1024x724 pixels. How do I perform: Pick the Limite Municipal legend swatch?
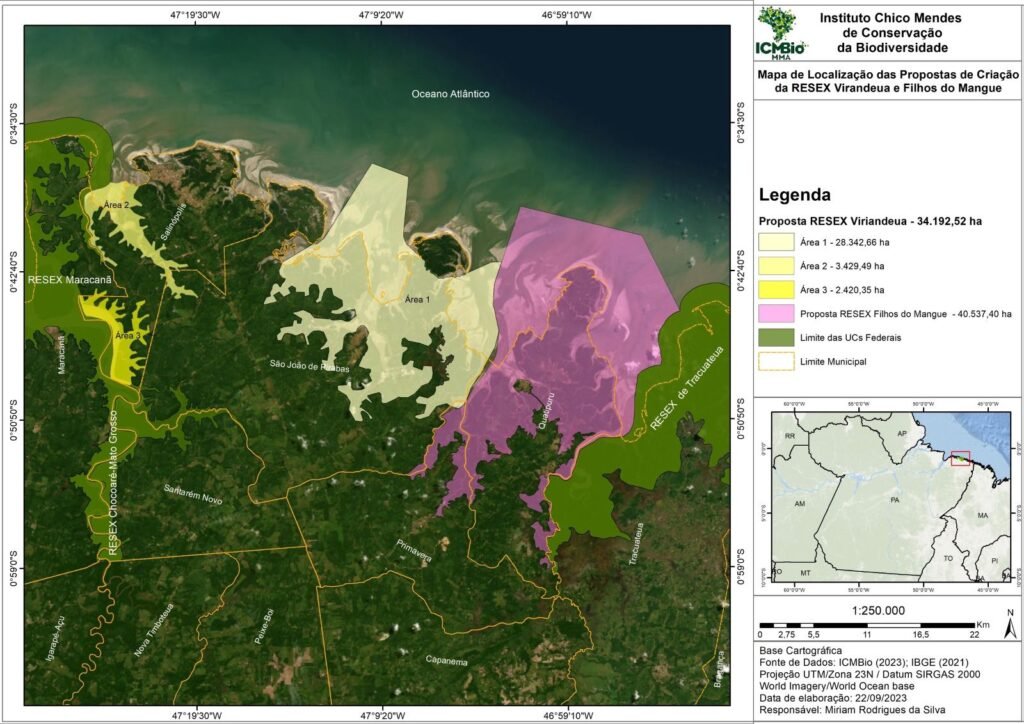[776, 362]
